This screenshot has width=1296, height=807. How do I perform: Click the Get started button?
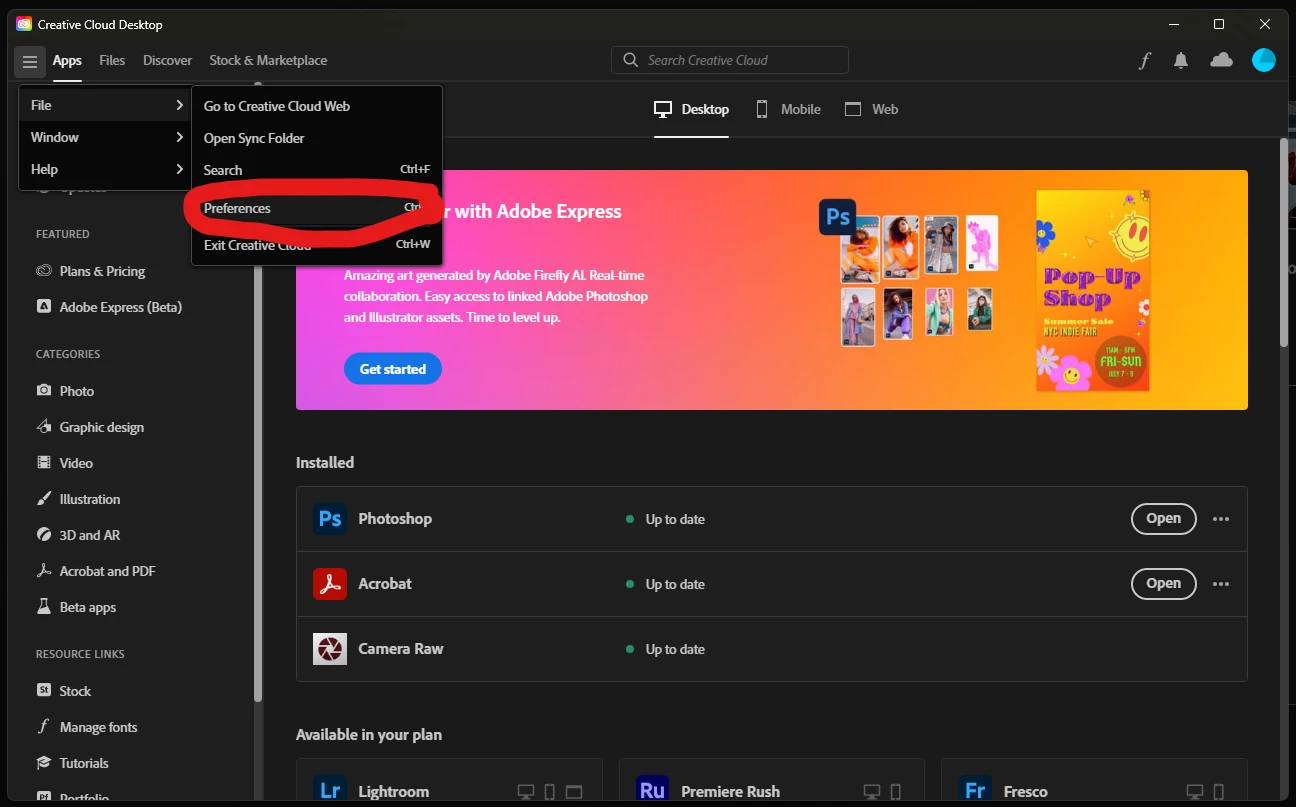pos(393,369)
